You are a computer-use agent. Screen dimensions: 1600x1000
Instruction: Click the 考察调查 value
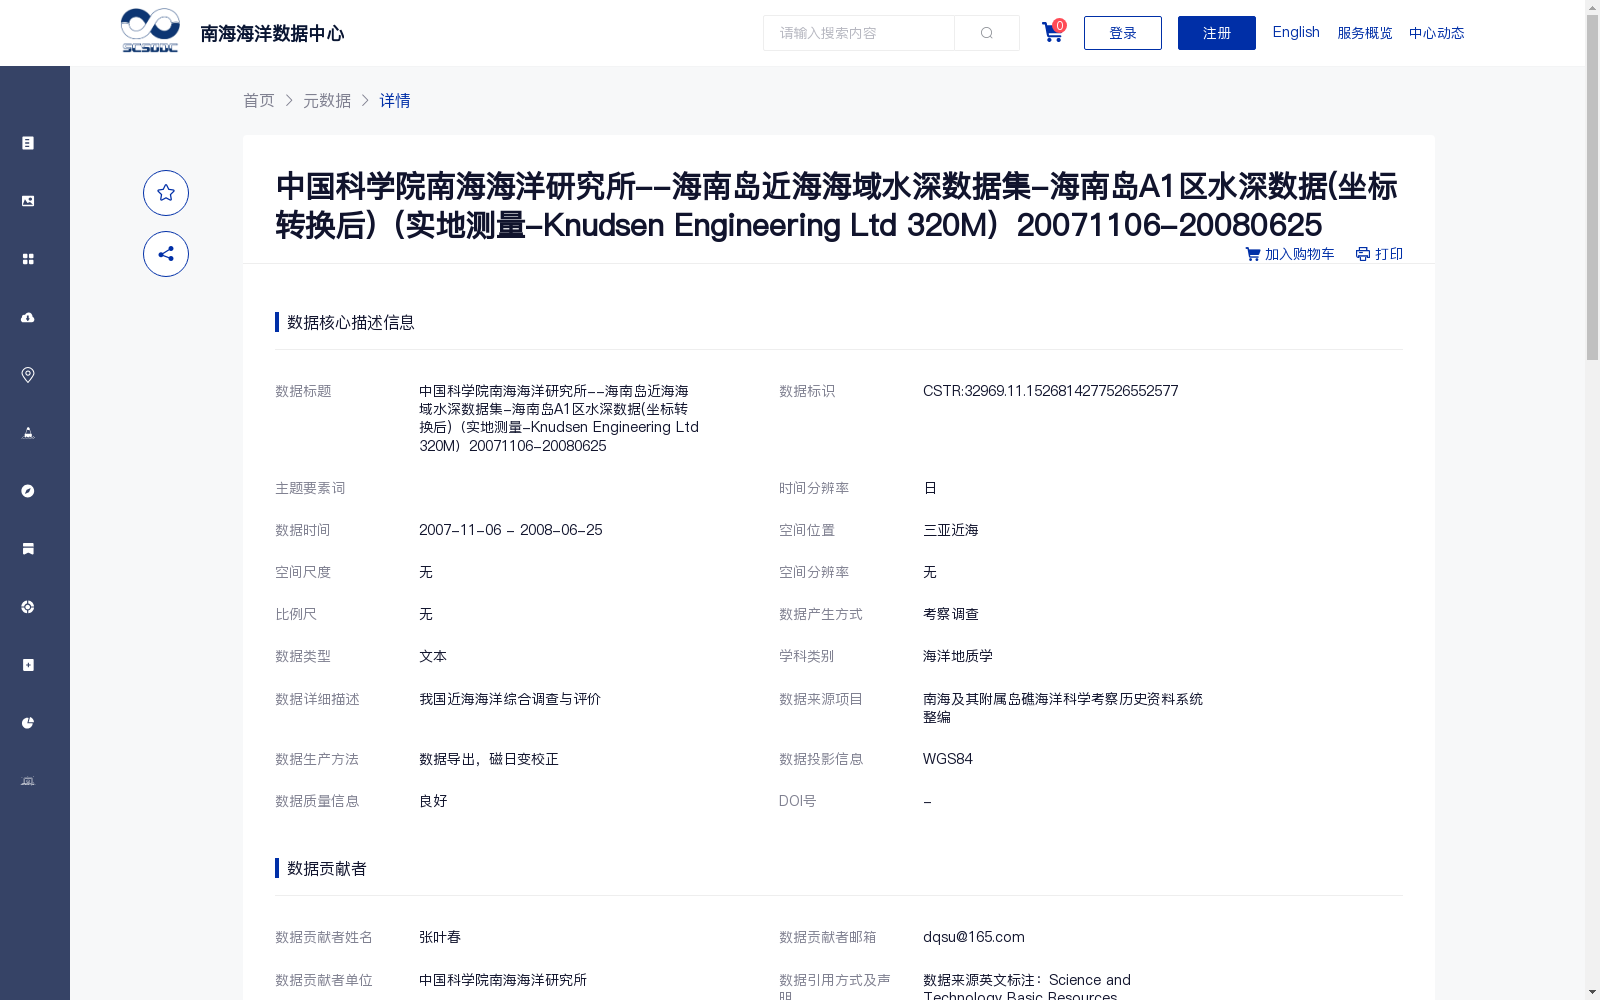pyautogui.click(x=951, y=614)
